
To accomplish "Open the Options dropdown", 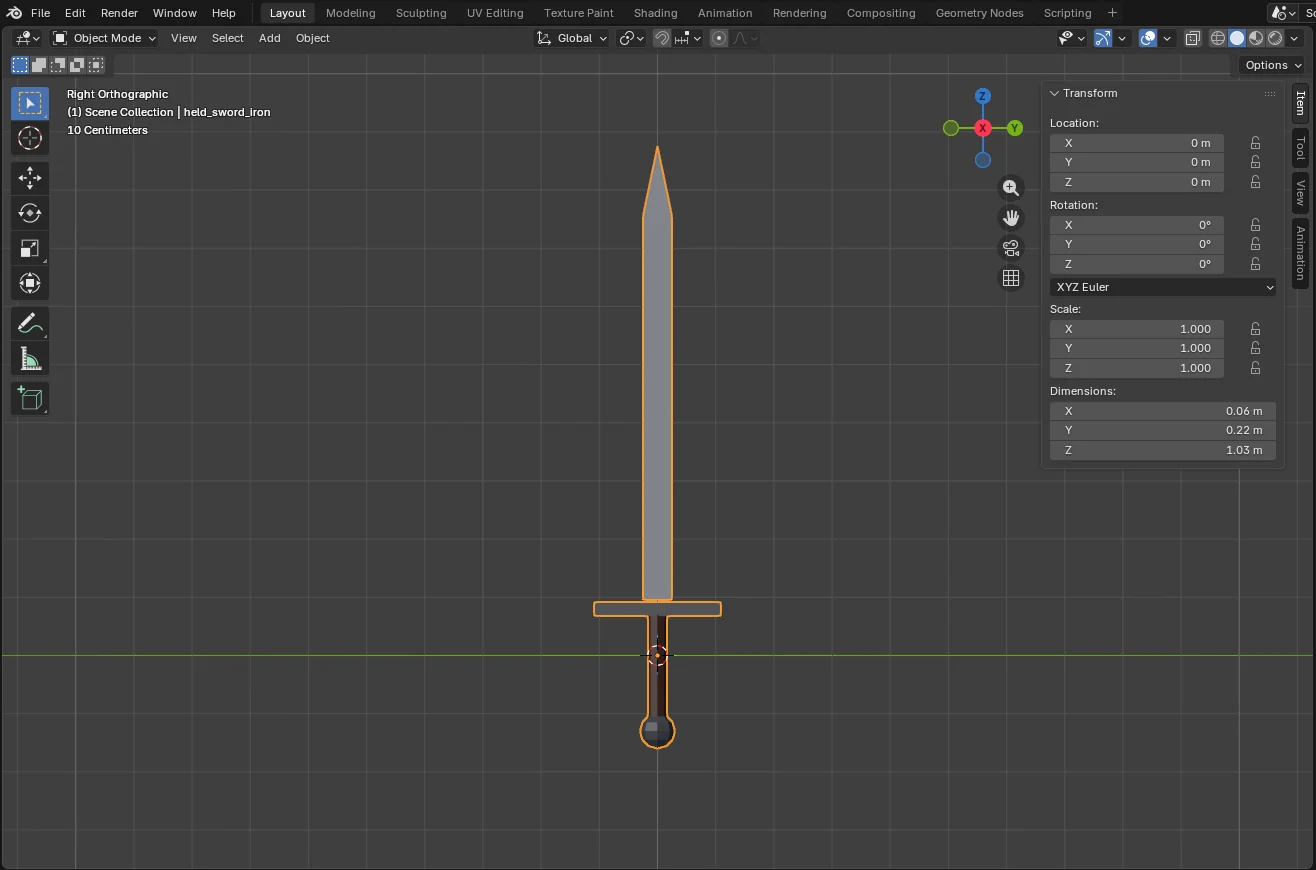I will [x=1273, y=65].
